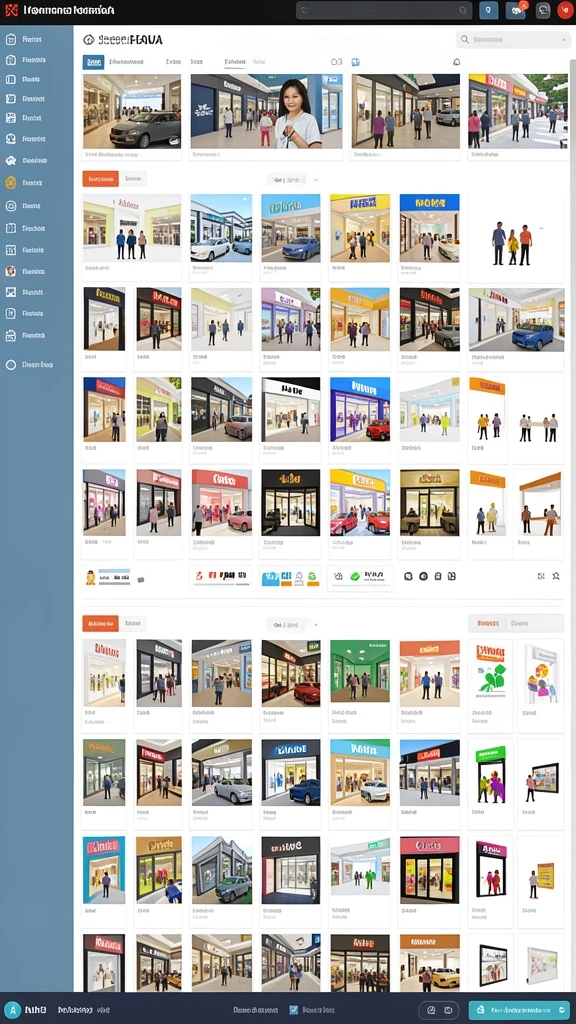The image size is (576, 1024).
Task: Click grey button beside first gallery's orange button
Action: coord(133,178)
